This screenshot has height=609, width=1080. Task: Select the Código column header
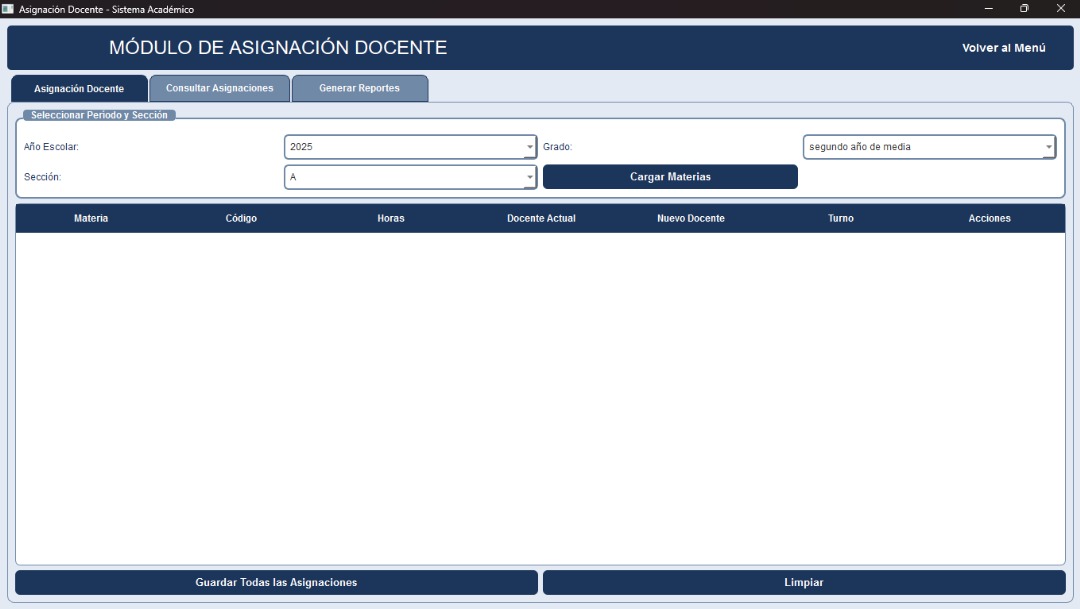241,218
